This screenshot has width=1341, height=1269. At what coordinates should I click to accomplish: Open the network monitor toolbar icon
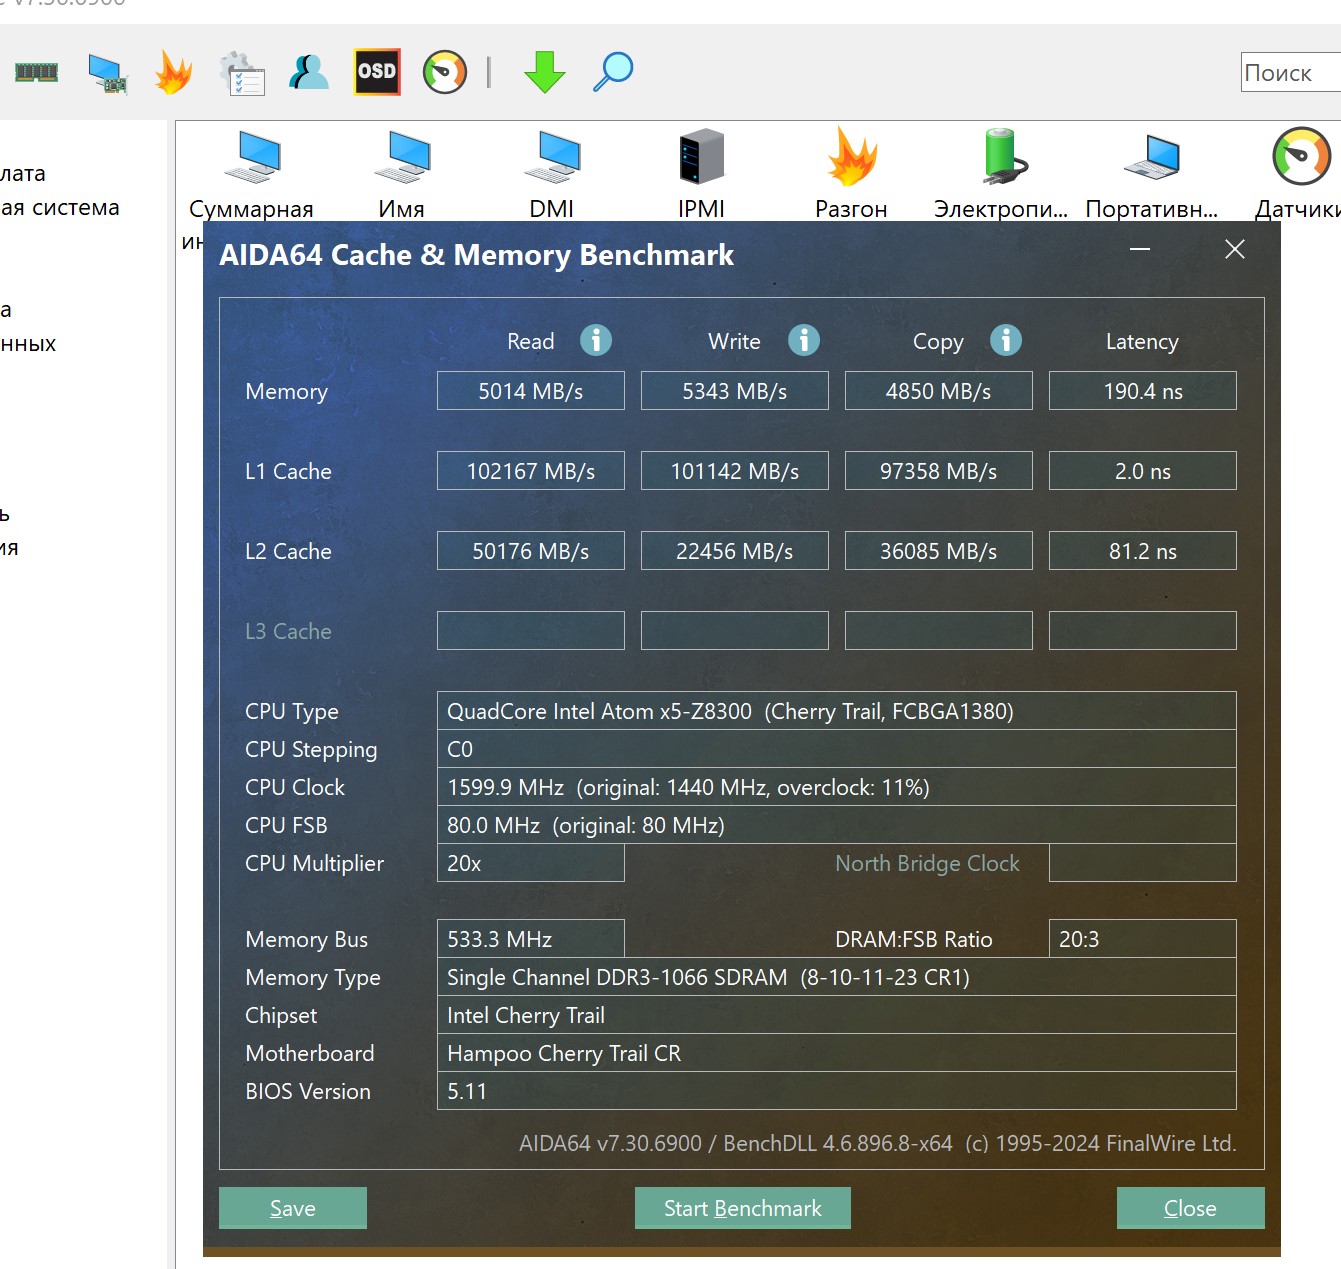click(x=108, y=73)
